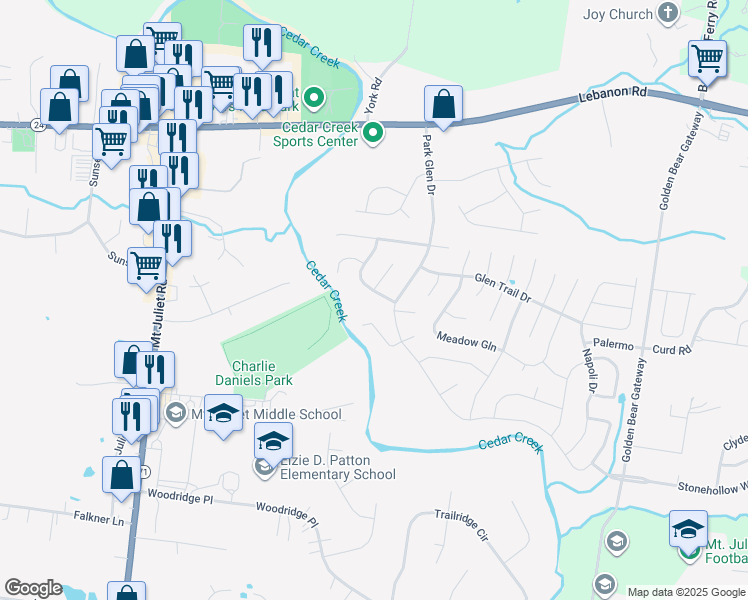The width and height of the screenshot is (748, 600).
Task: Click the Cedar Creek Sports Center green pin
Action: click(x=373, y=132)
